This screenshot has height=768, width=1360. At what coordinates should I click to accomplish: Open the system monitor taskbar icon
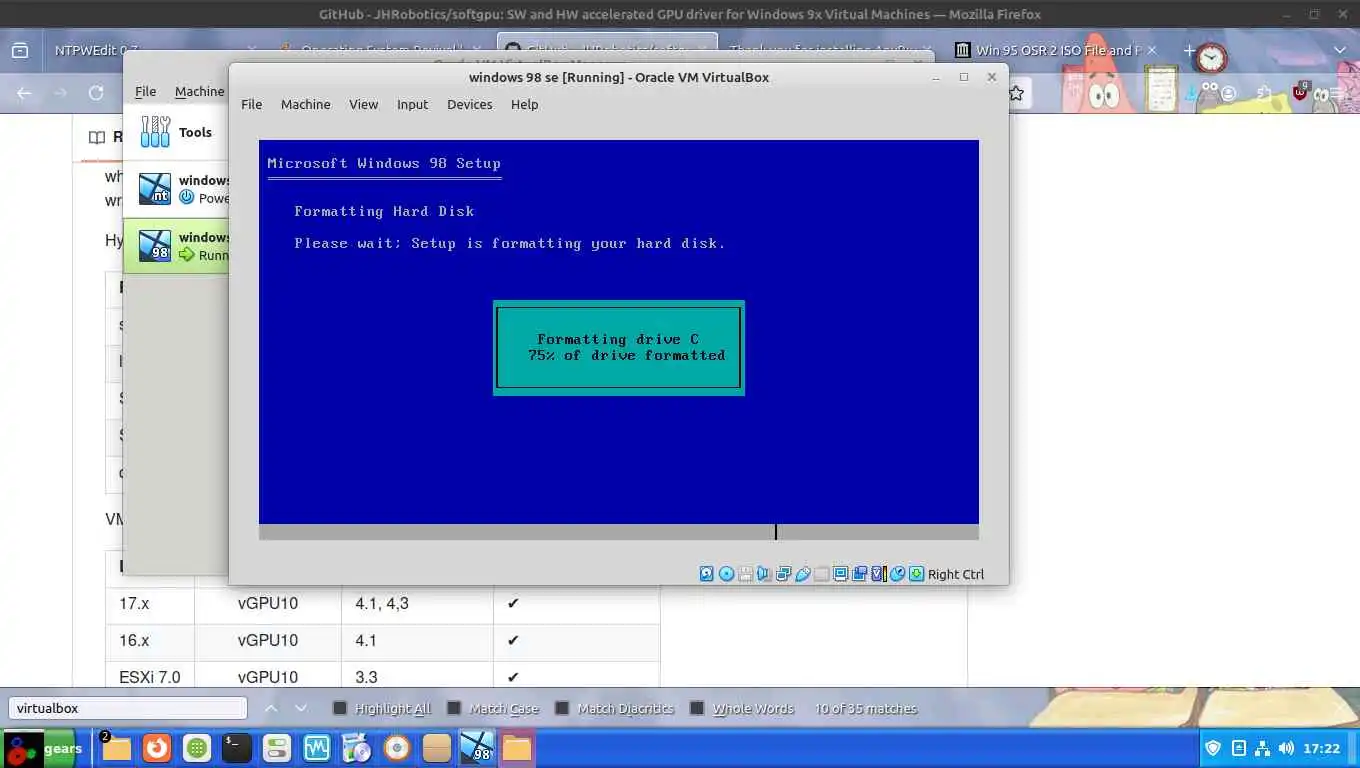tap(317, 748)
